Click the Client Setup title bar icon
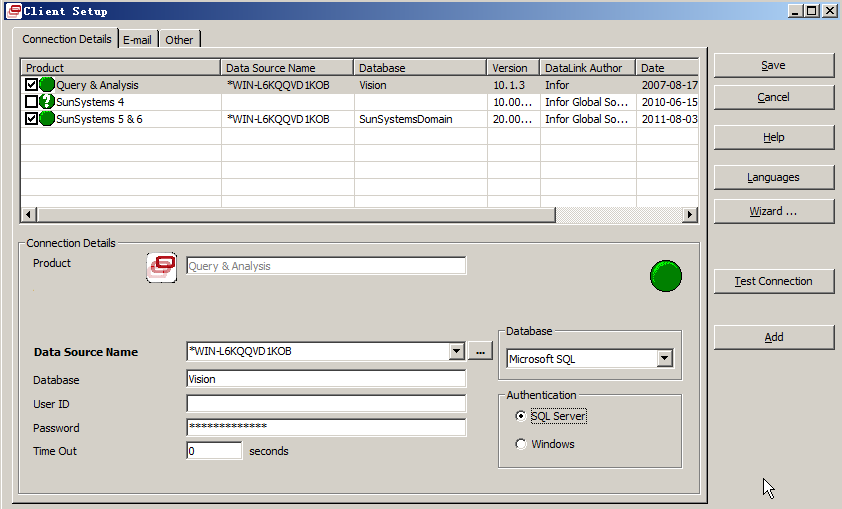842x509 pixels. click(12, 10)
